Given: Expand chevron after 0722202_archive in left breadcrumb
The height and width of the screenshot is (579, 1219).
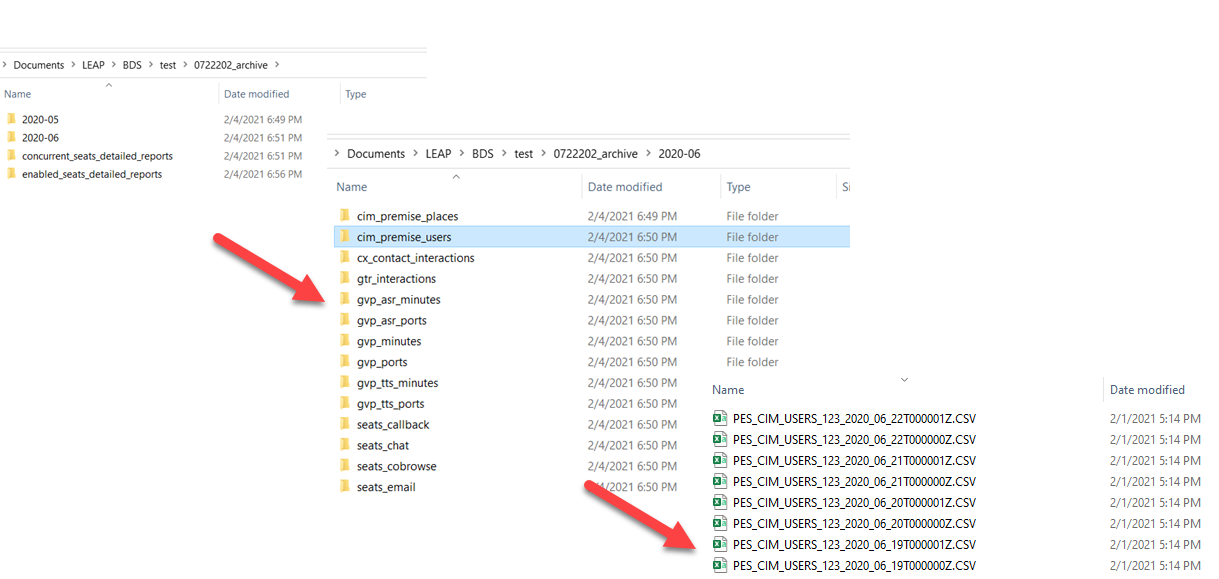Looking at the screenshot, I should [277, 65].
